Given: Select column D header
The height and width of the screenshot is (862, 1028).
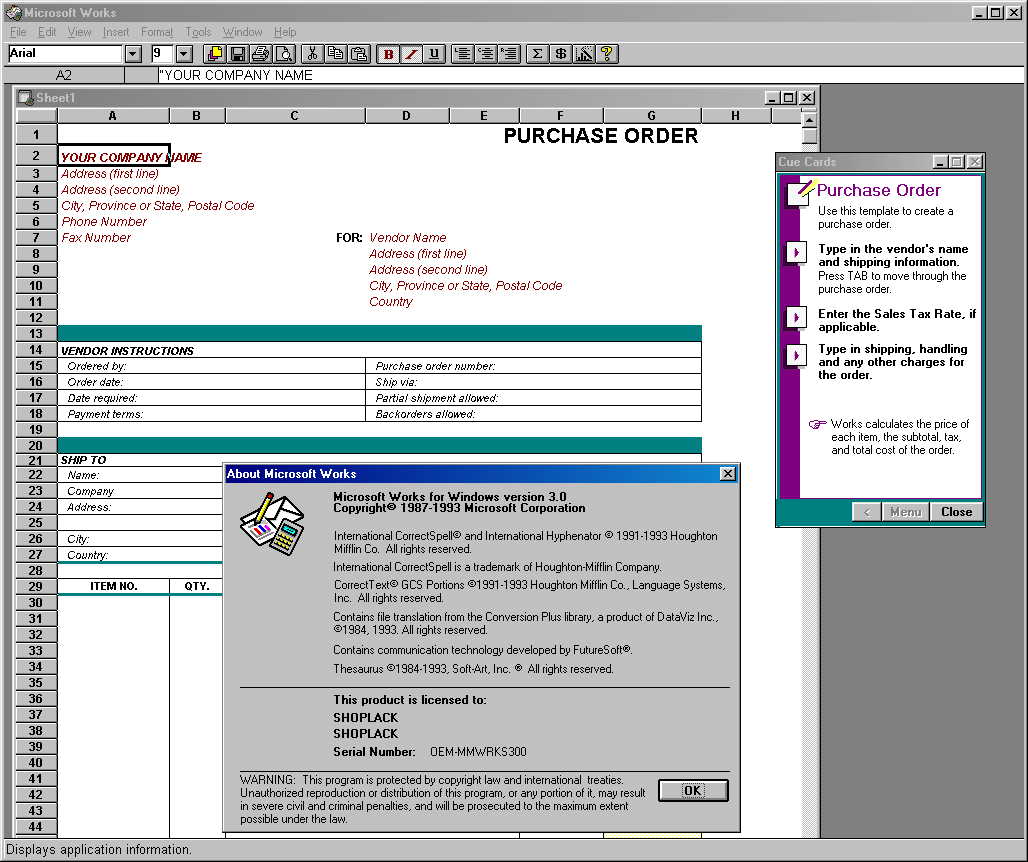Looking at the screenshot, I should (406, 116).
